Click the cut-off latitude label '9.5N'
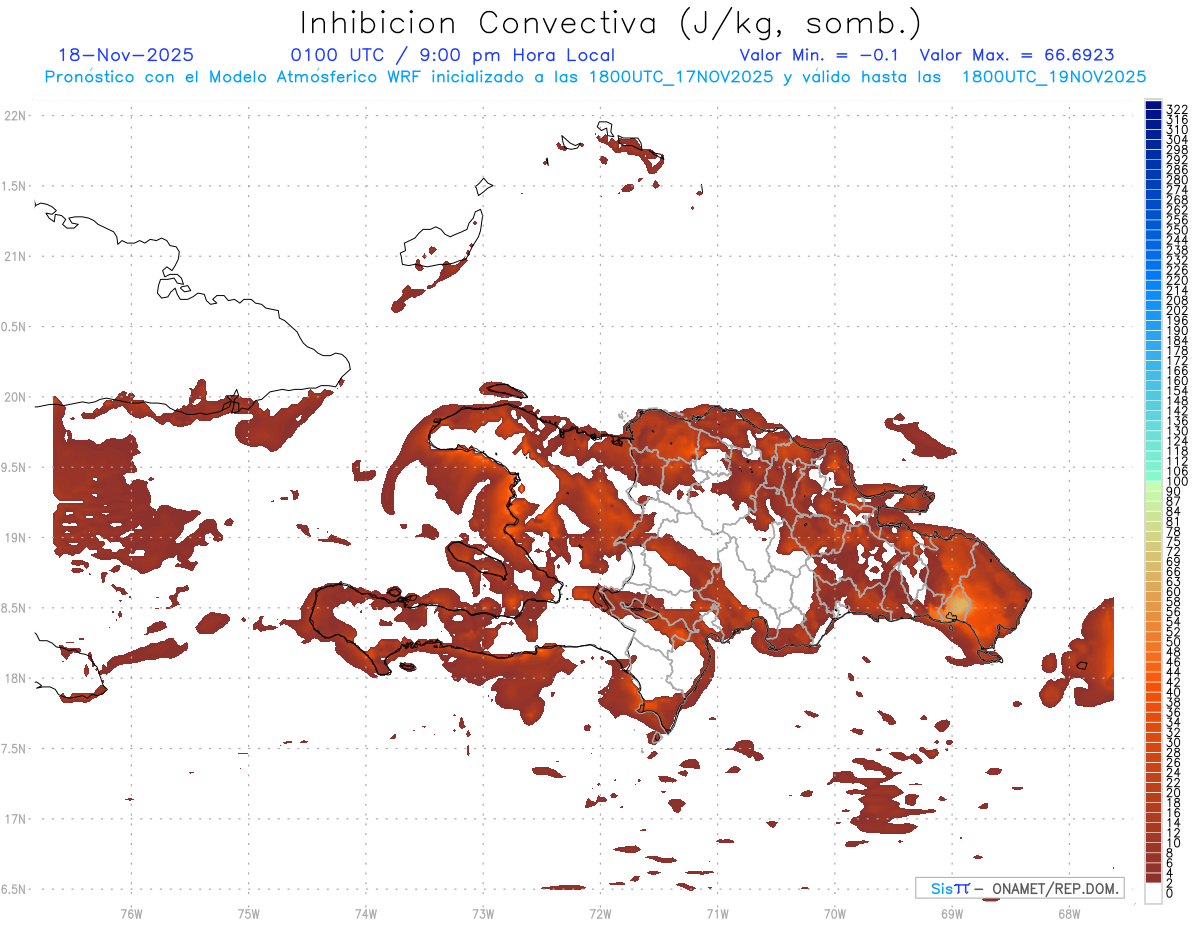 pos(13,467)
